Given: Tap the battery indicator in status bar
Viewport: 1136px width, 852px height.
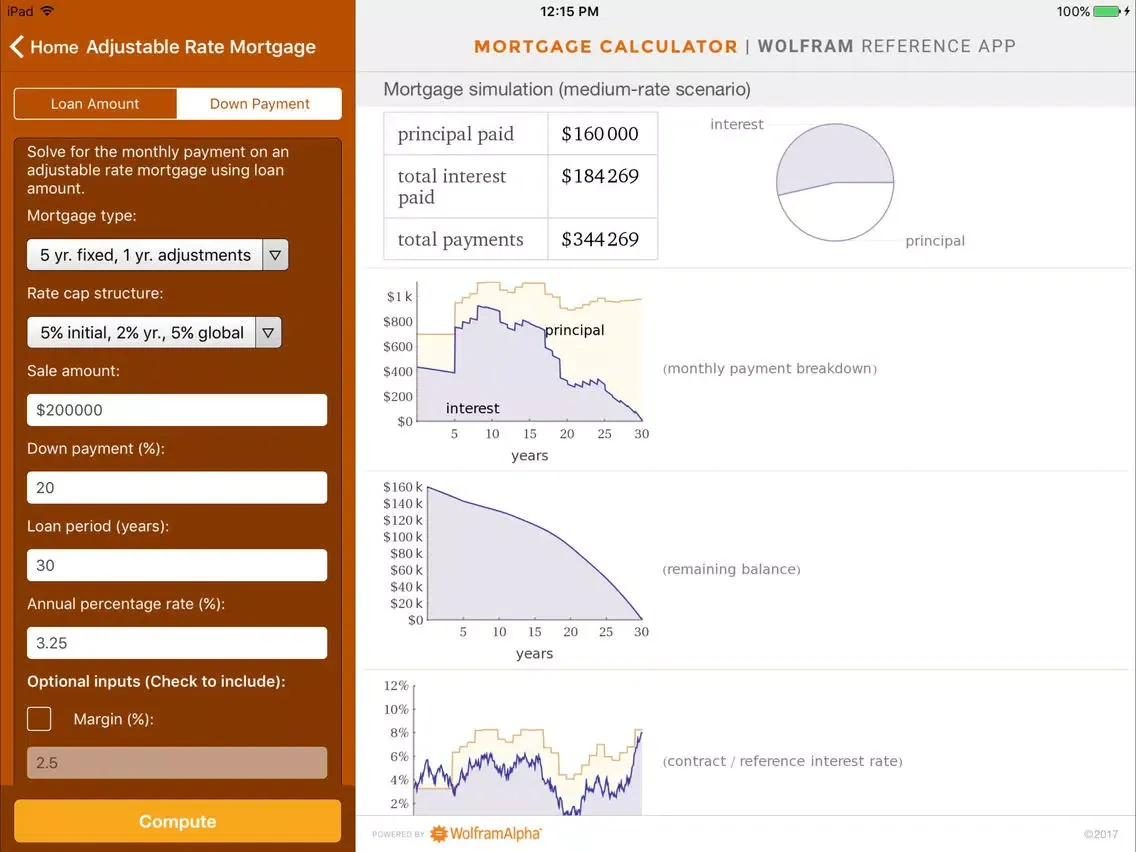Looking at the screenshot, I should pyautogui.click(x=1108, y=11).
